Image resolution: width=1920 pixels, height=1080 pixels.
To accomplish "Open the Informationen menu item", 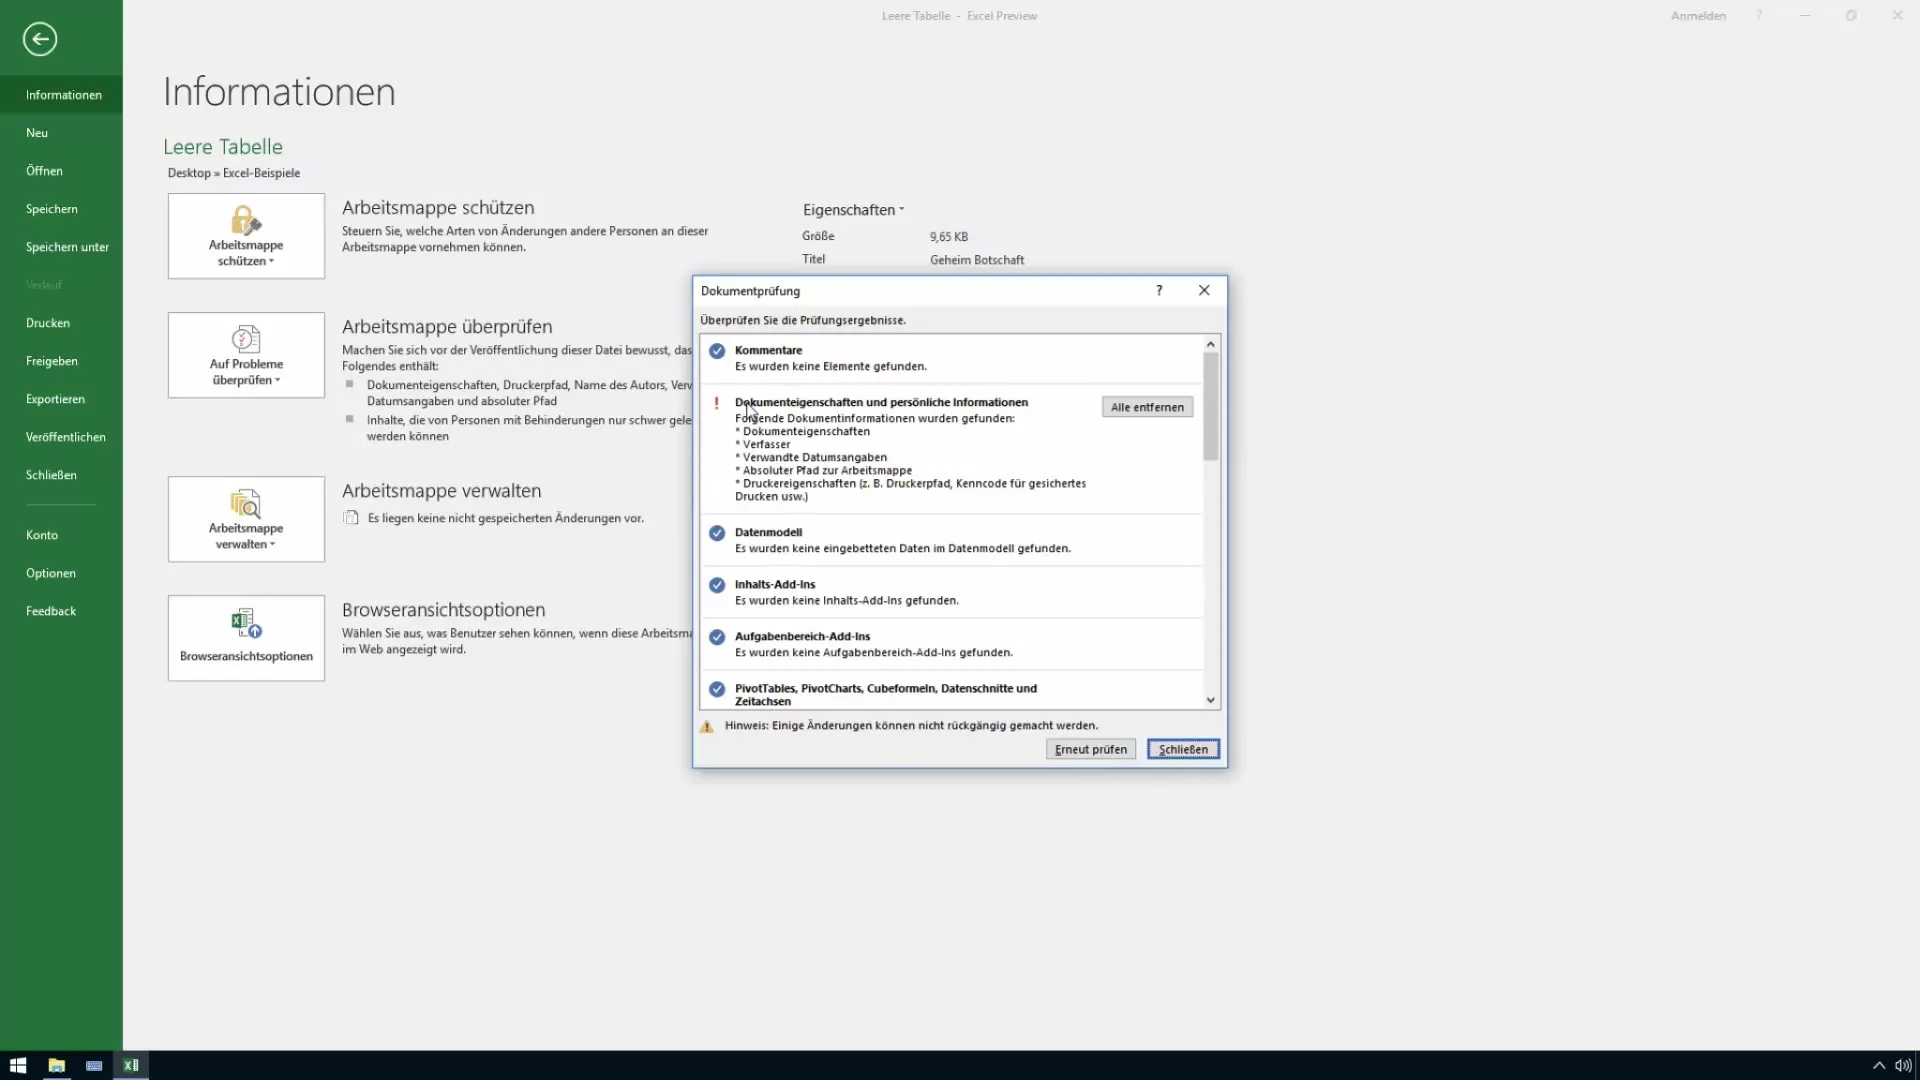I will [62, 94].
